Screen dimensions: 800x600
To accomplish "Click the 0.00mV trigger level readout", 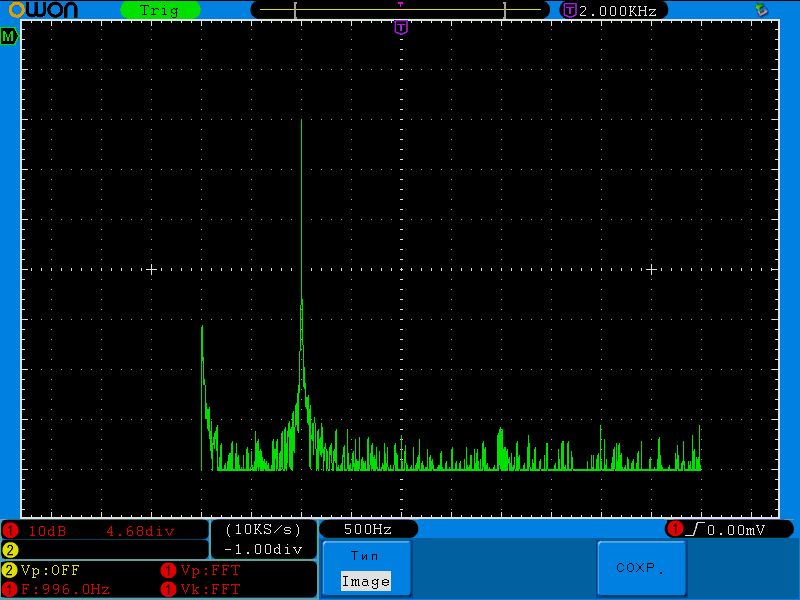I will [736, 530].
